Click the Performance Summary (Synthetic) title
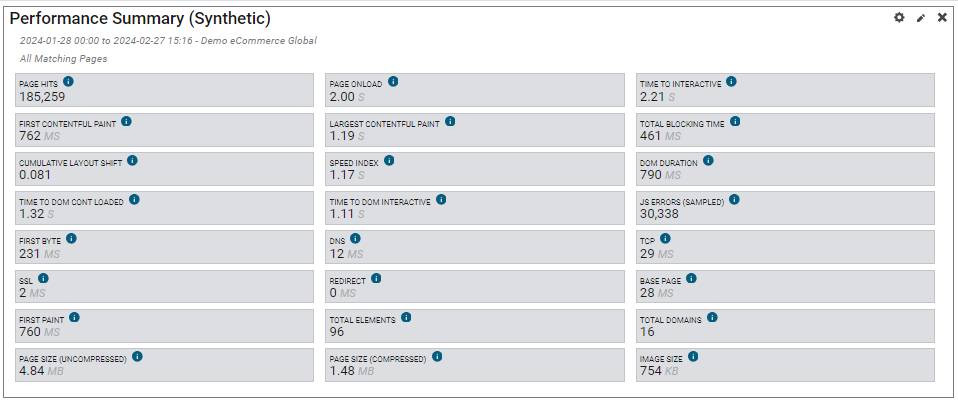 (140, 19)
